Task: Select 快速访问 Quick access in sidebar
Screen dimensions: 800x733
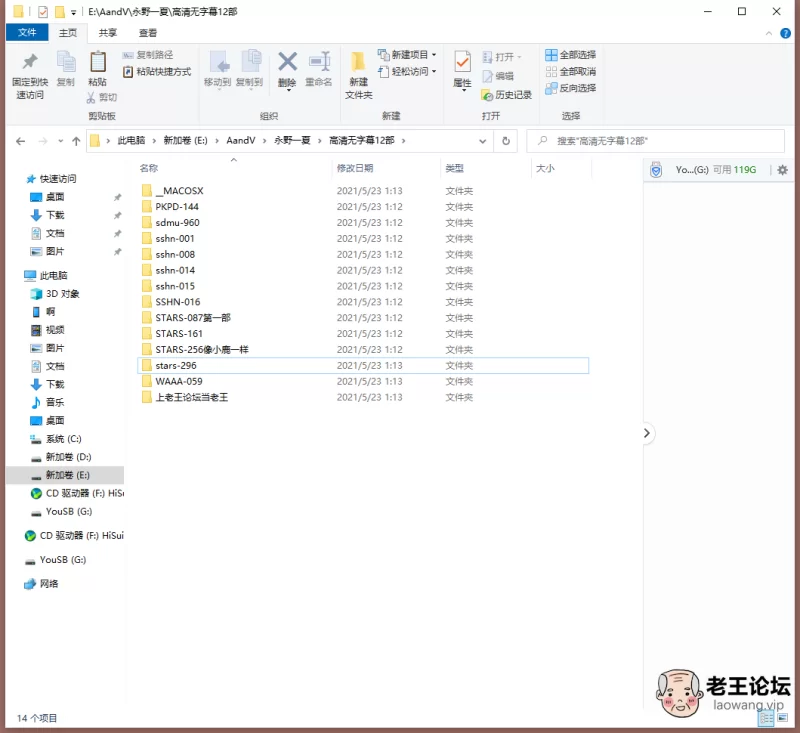Action: (x=51, y=179)
